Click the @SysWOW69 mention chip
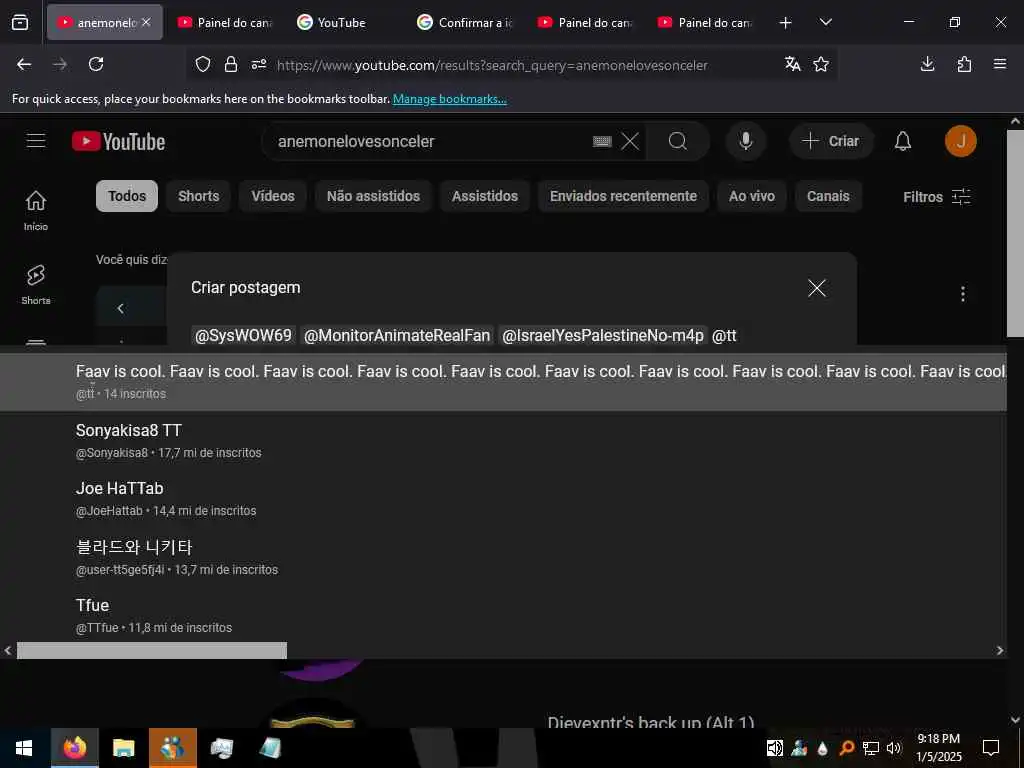Screen dimensions: 1024x768 click(244, 336)
